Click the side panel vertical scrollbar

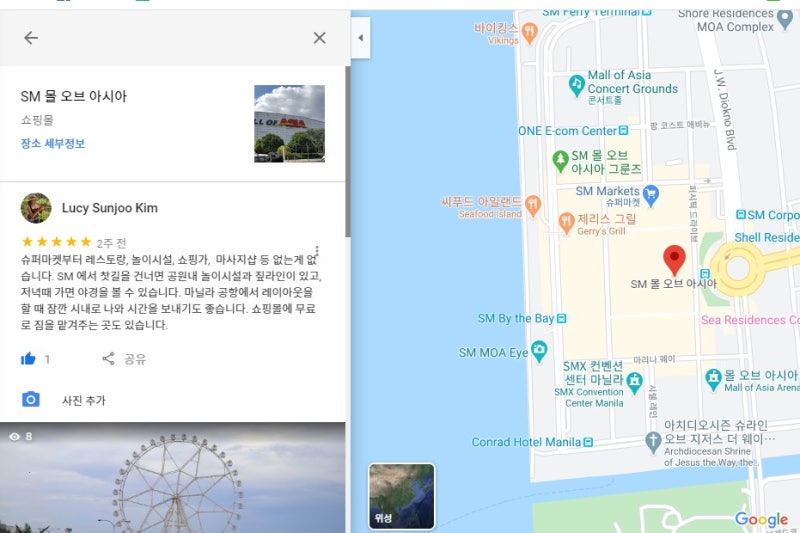(x=348, y=151)
